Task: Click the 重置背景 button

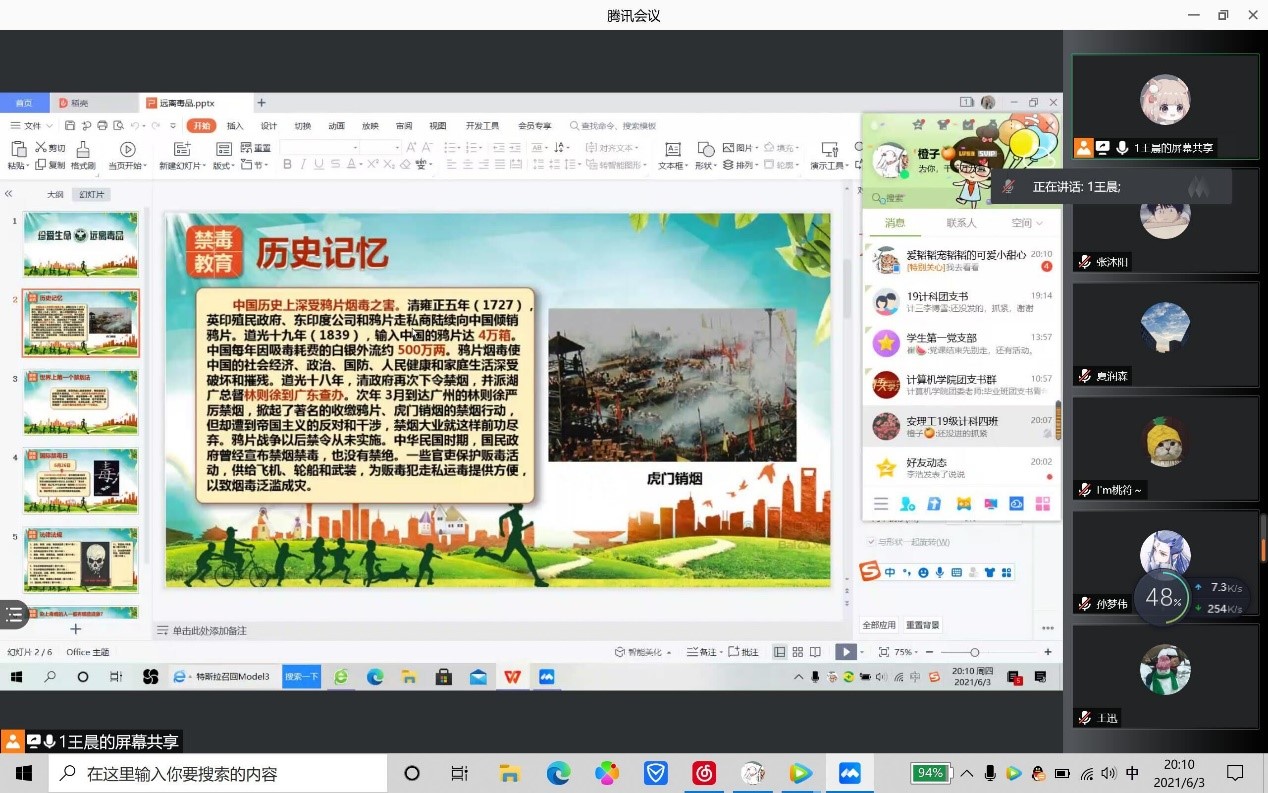Action: pos(922,625)
